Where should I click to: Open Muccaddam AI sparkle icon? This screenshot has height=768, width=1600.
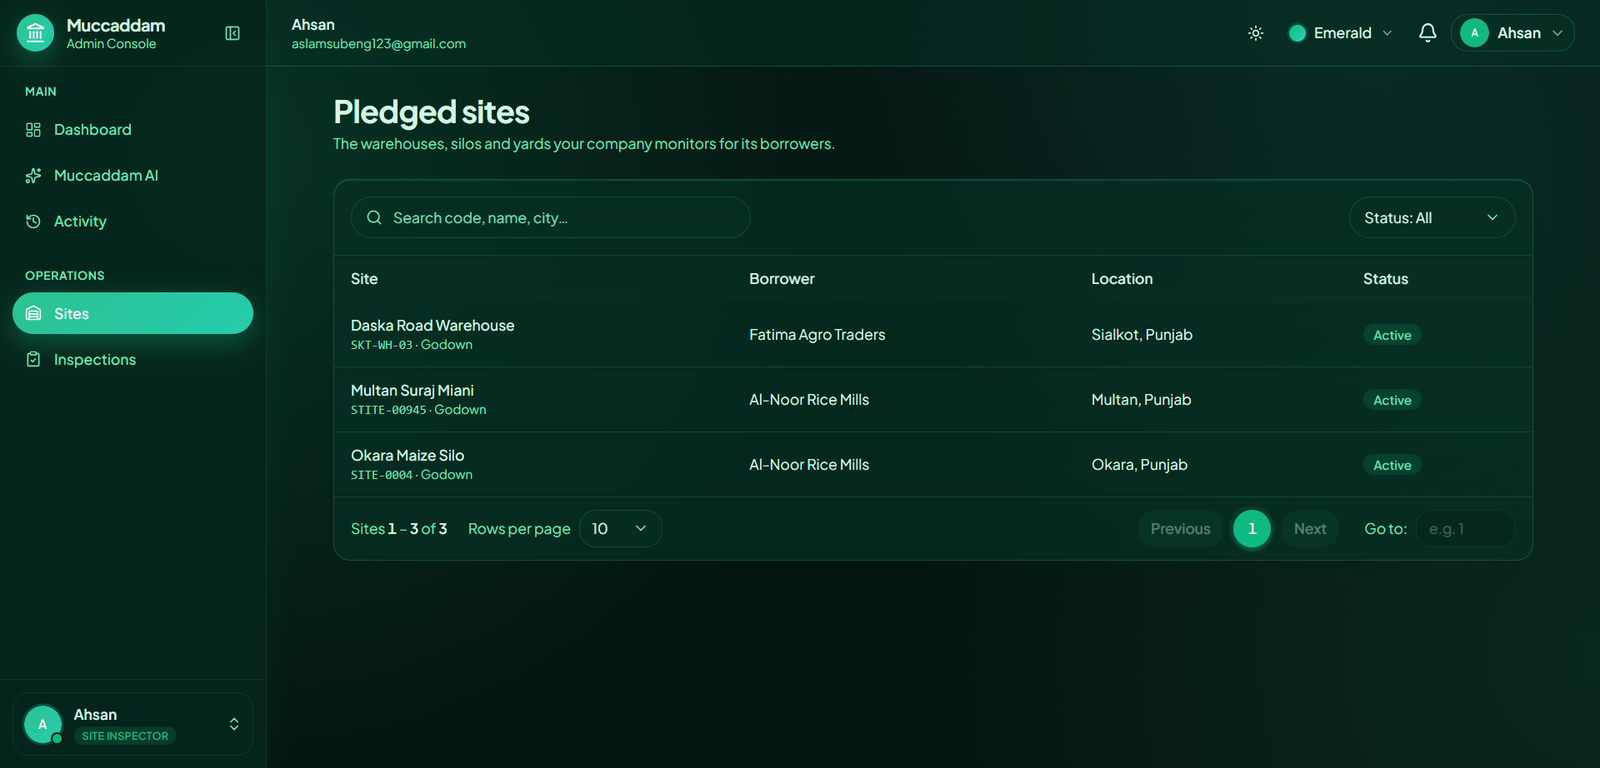coord(33,176)
